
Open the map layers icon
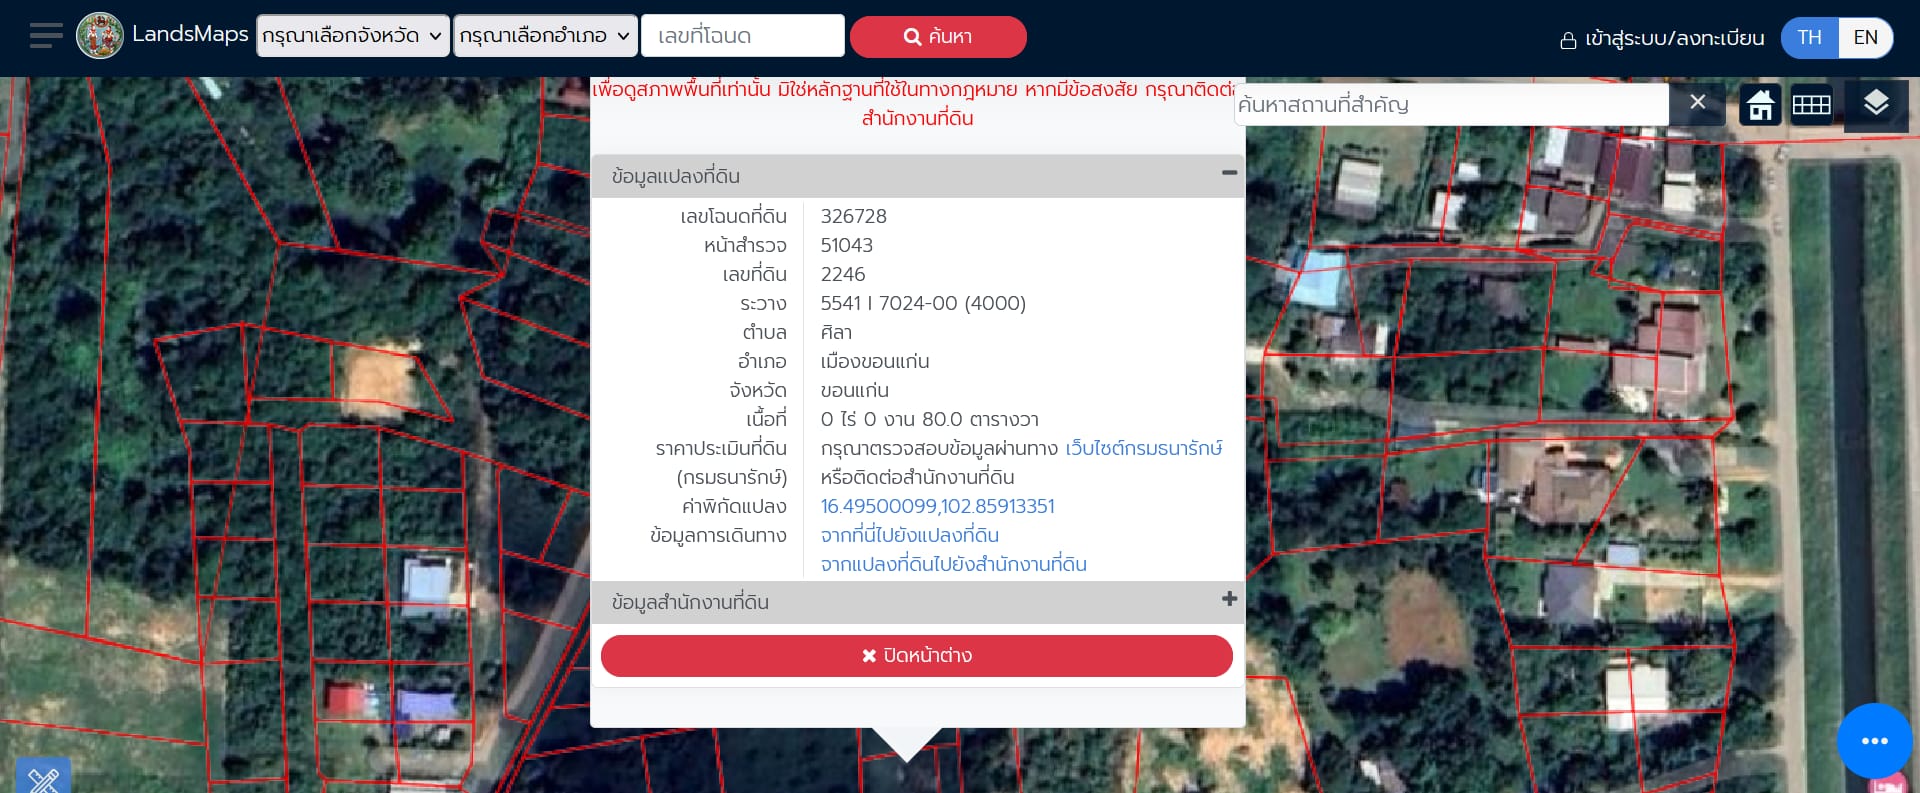point(1876,103)
